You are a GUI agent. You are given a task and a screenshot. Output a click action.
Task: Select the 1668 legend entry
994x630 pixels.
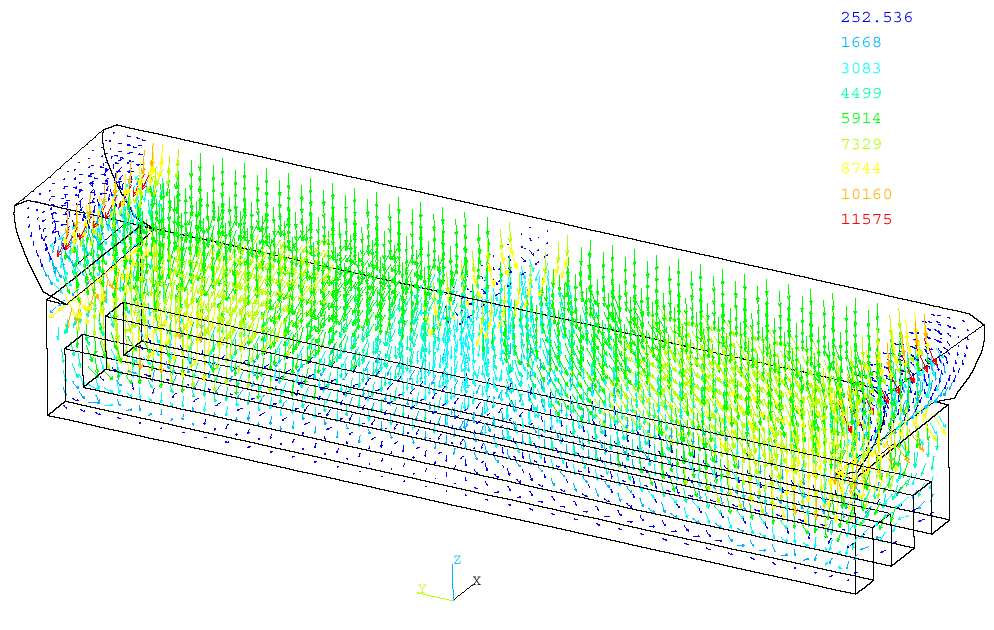point(861,43)
